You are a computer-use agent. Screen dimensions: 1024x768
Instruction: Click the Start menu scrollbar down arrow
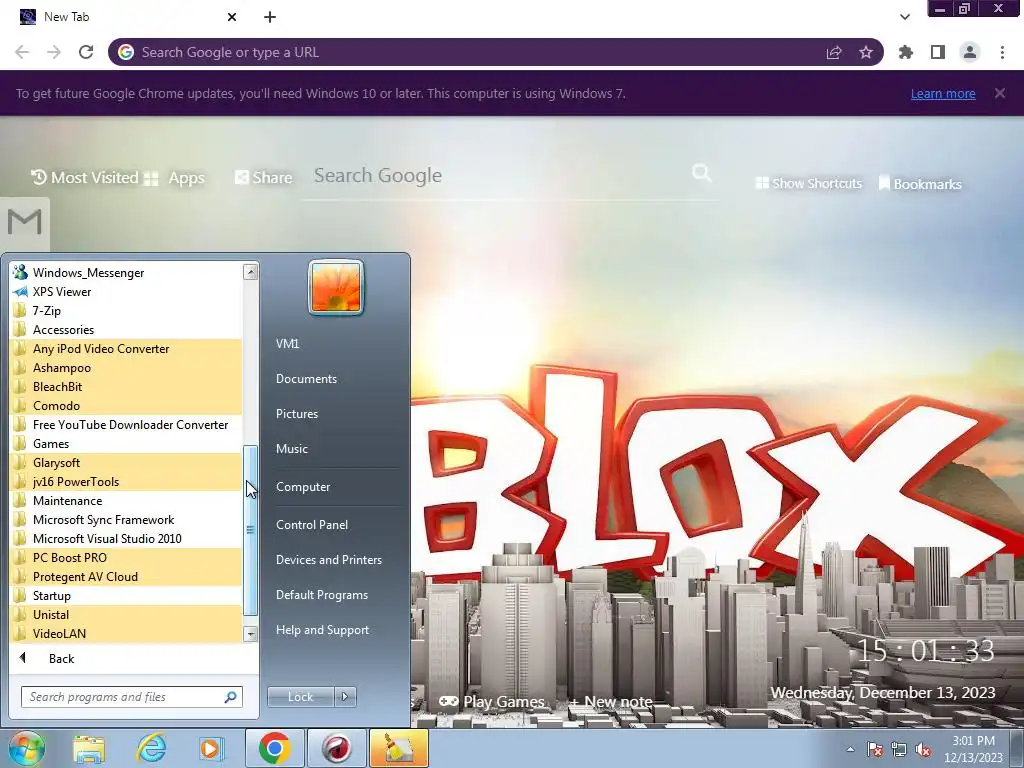pos(250,633)
